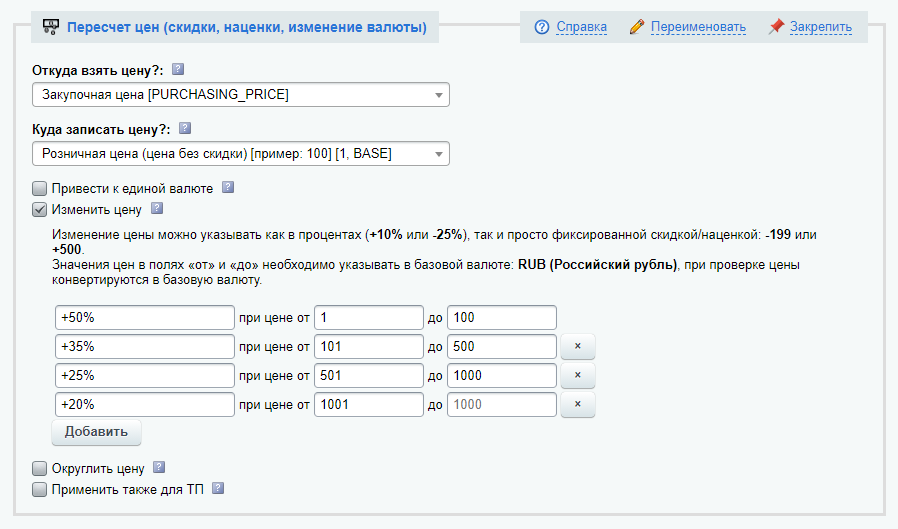Enable 'Привести к единой валюте' checkbox

point(40,188)
